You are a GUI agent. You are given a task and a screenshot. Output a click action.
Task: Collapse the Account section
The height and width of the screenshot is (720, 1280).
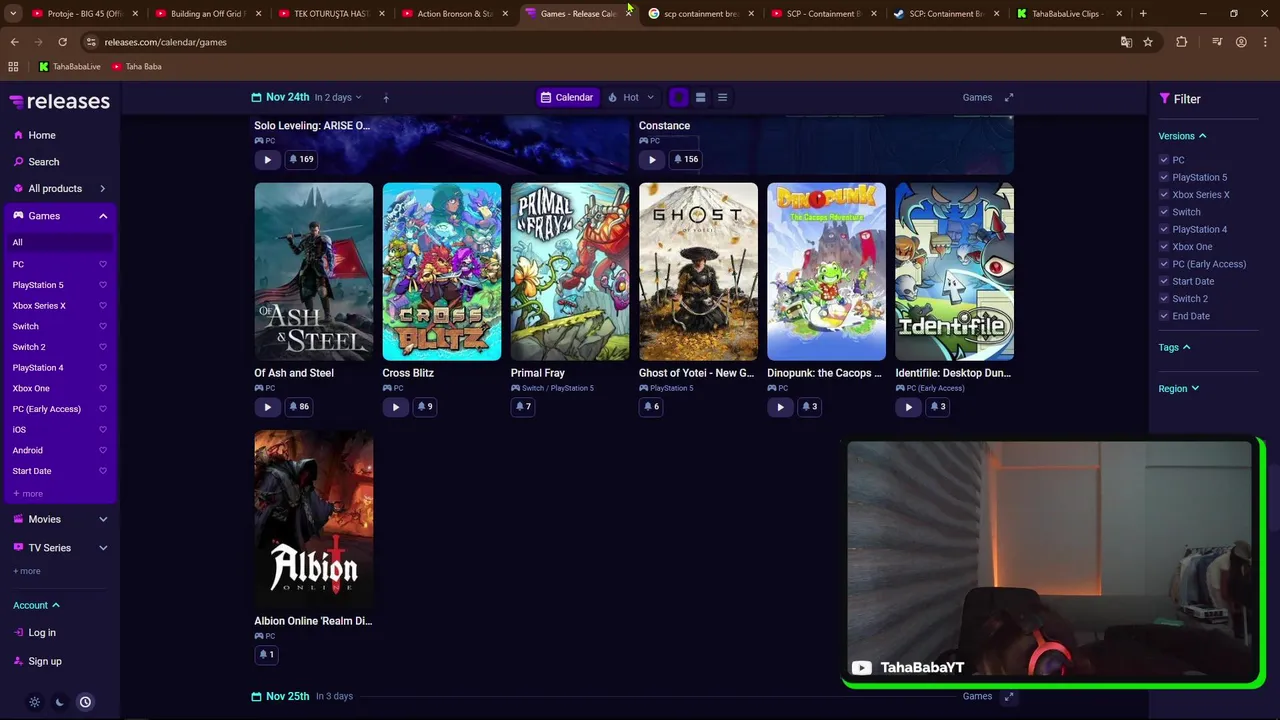click(36, 605)
